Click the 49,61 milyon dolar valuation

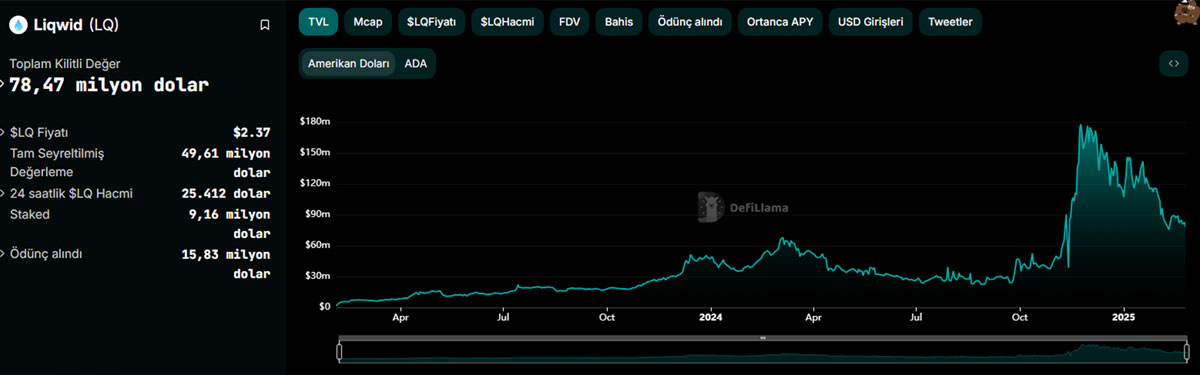click(x=227, y=163)
